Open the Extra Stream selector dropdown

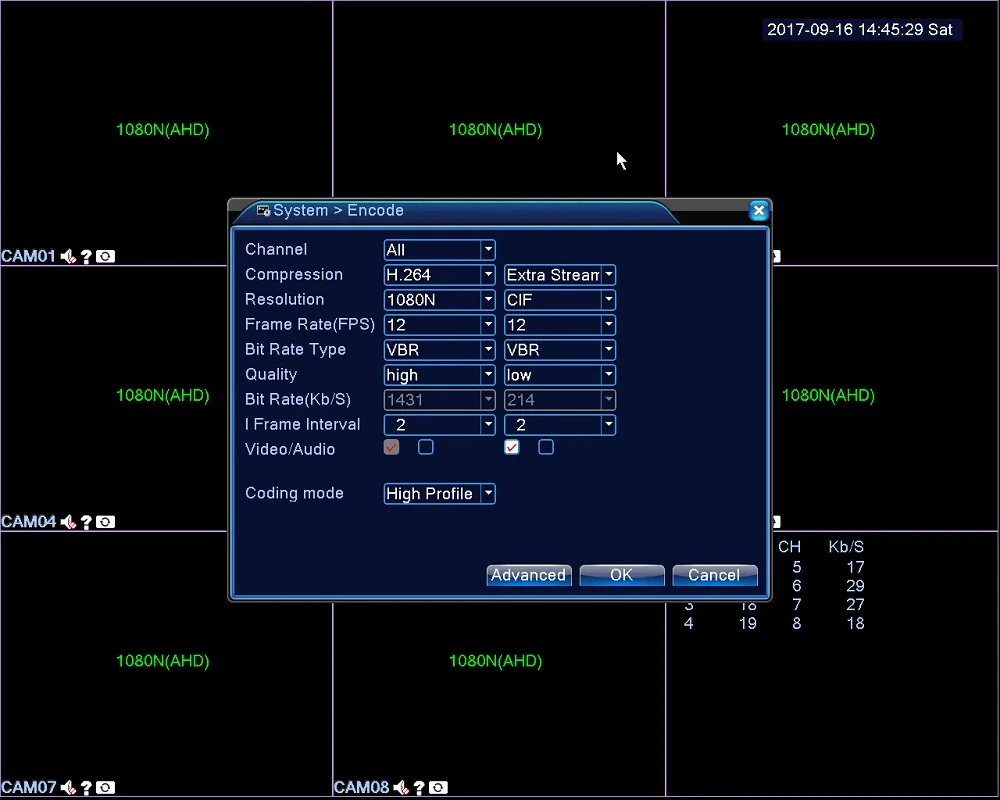[x=559, y=275]
